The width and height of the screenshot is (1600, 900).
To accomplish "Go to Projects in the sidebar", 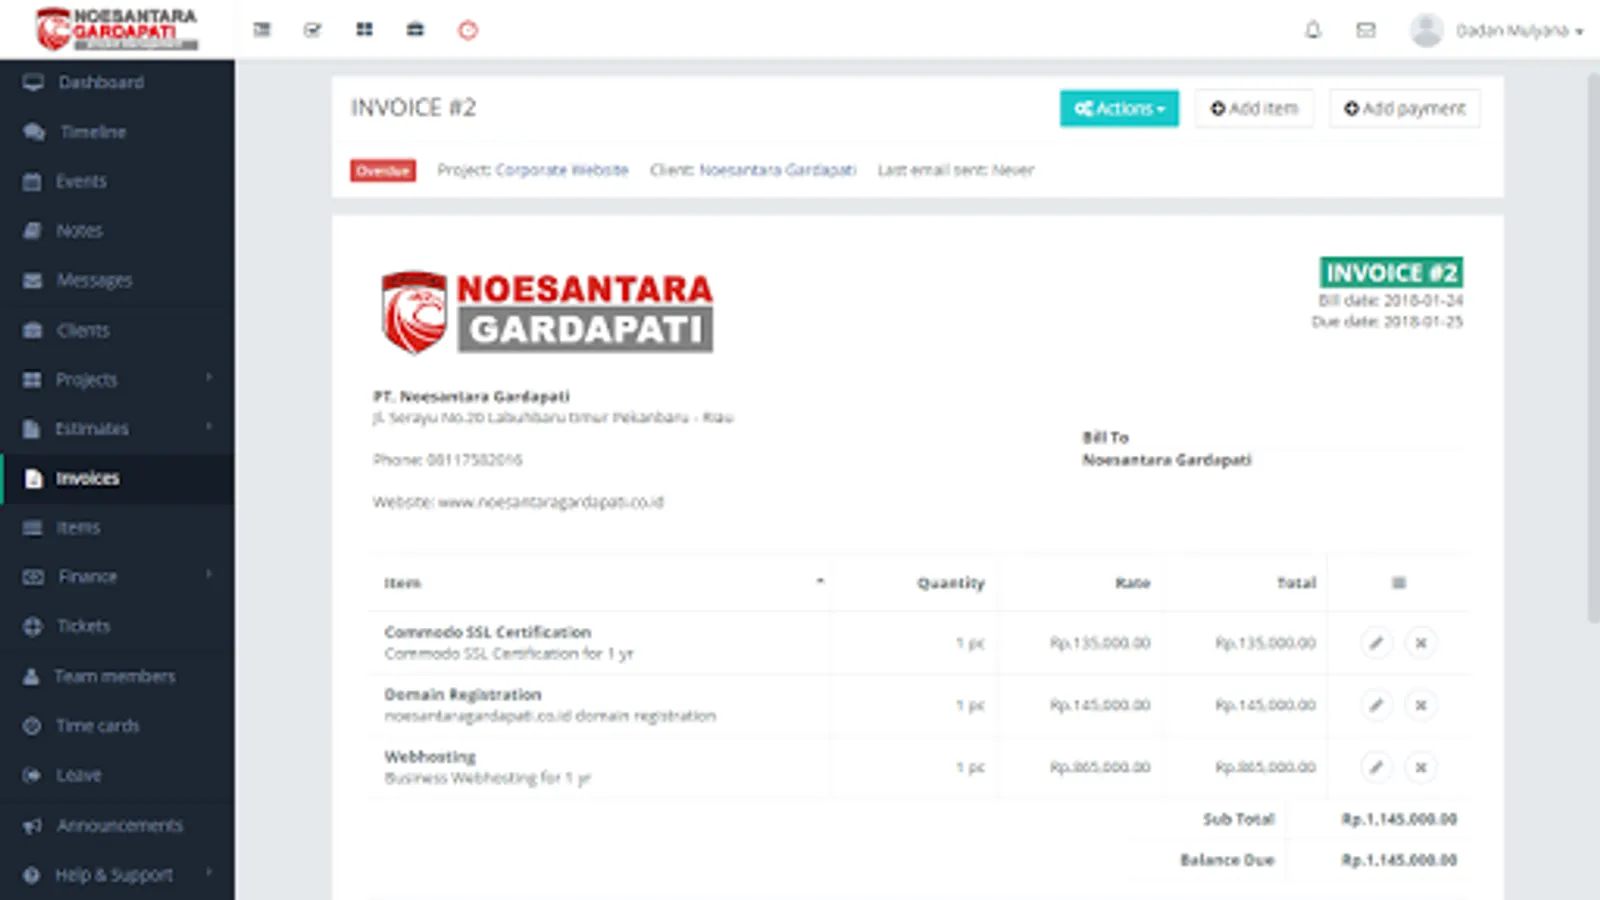I will tap(86, 379).
